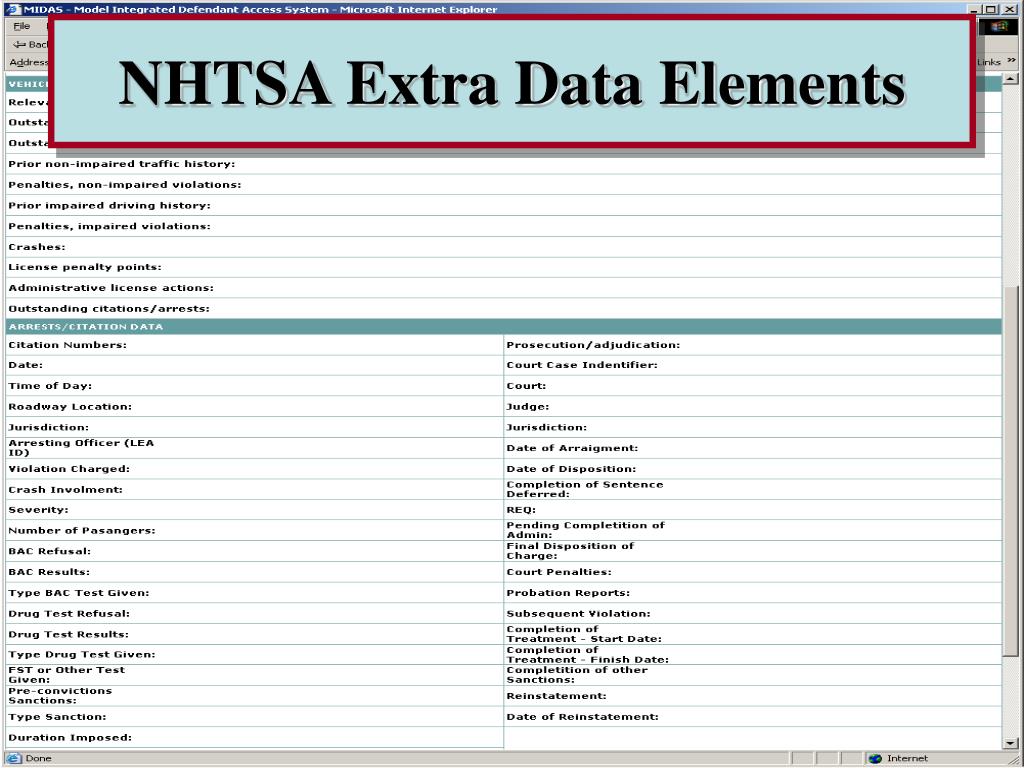Click the 'BAC Refusal:' label

50,551
